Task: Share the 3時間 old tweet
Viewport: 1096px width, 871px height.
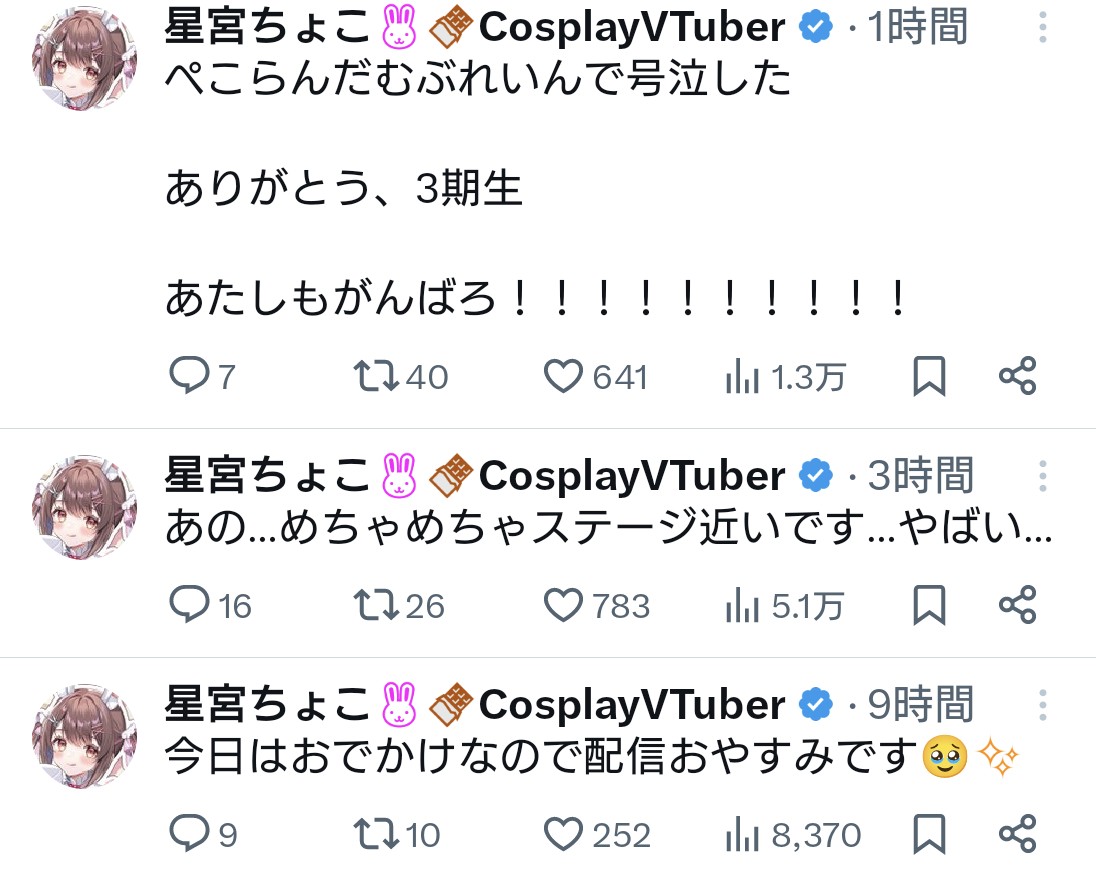Action: [1018, 605]
